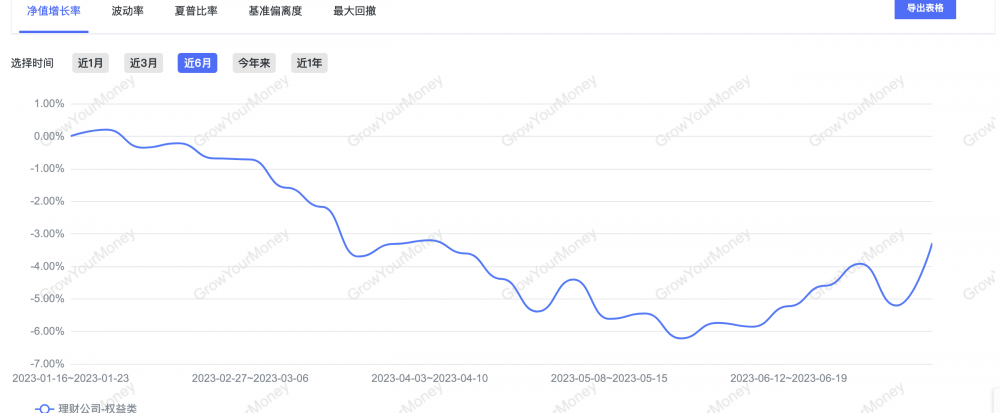Click the 0.00% y-axis label
Image resolution: width=1000 pixels, height=413 pixels.
click(x=50, y=136)
